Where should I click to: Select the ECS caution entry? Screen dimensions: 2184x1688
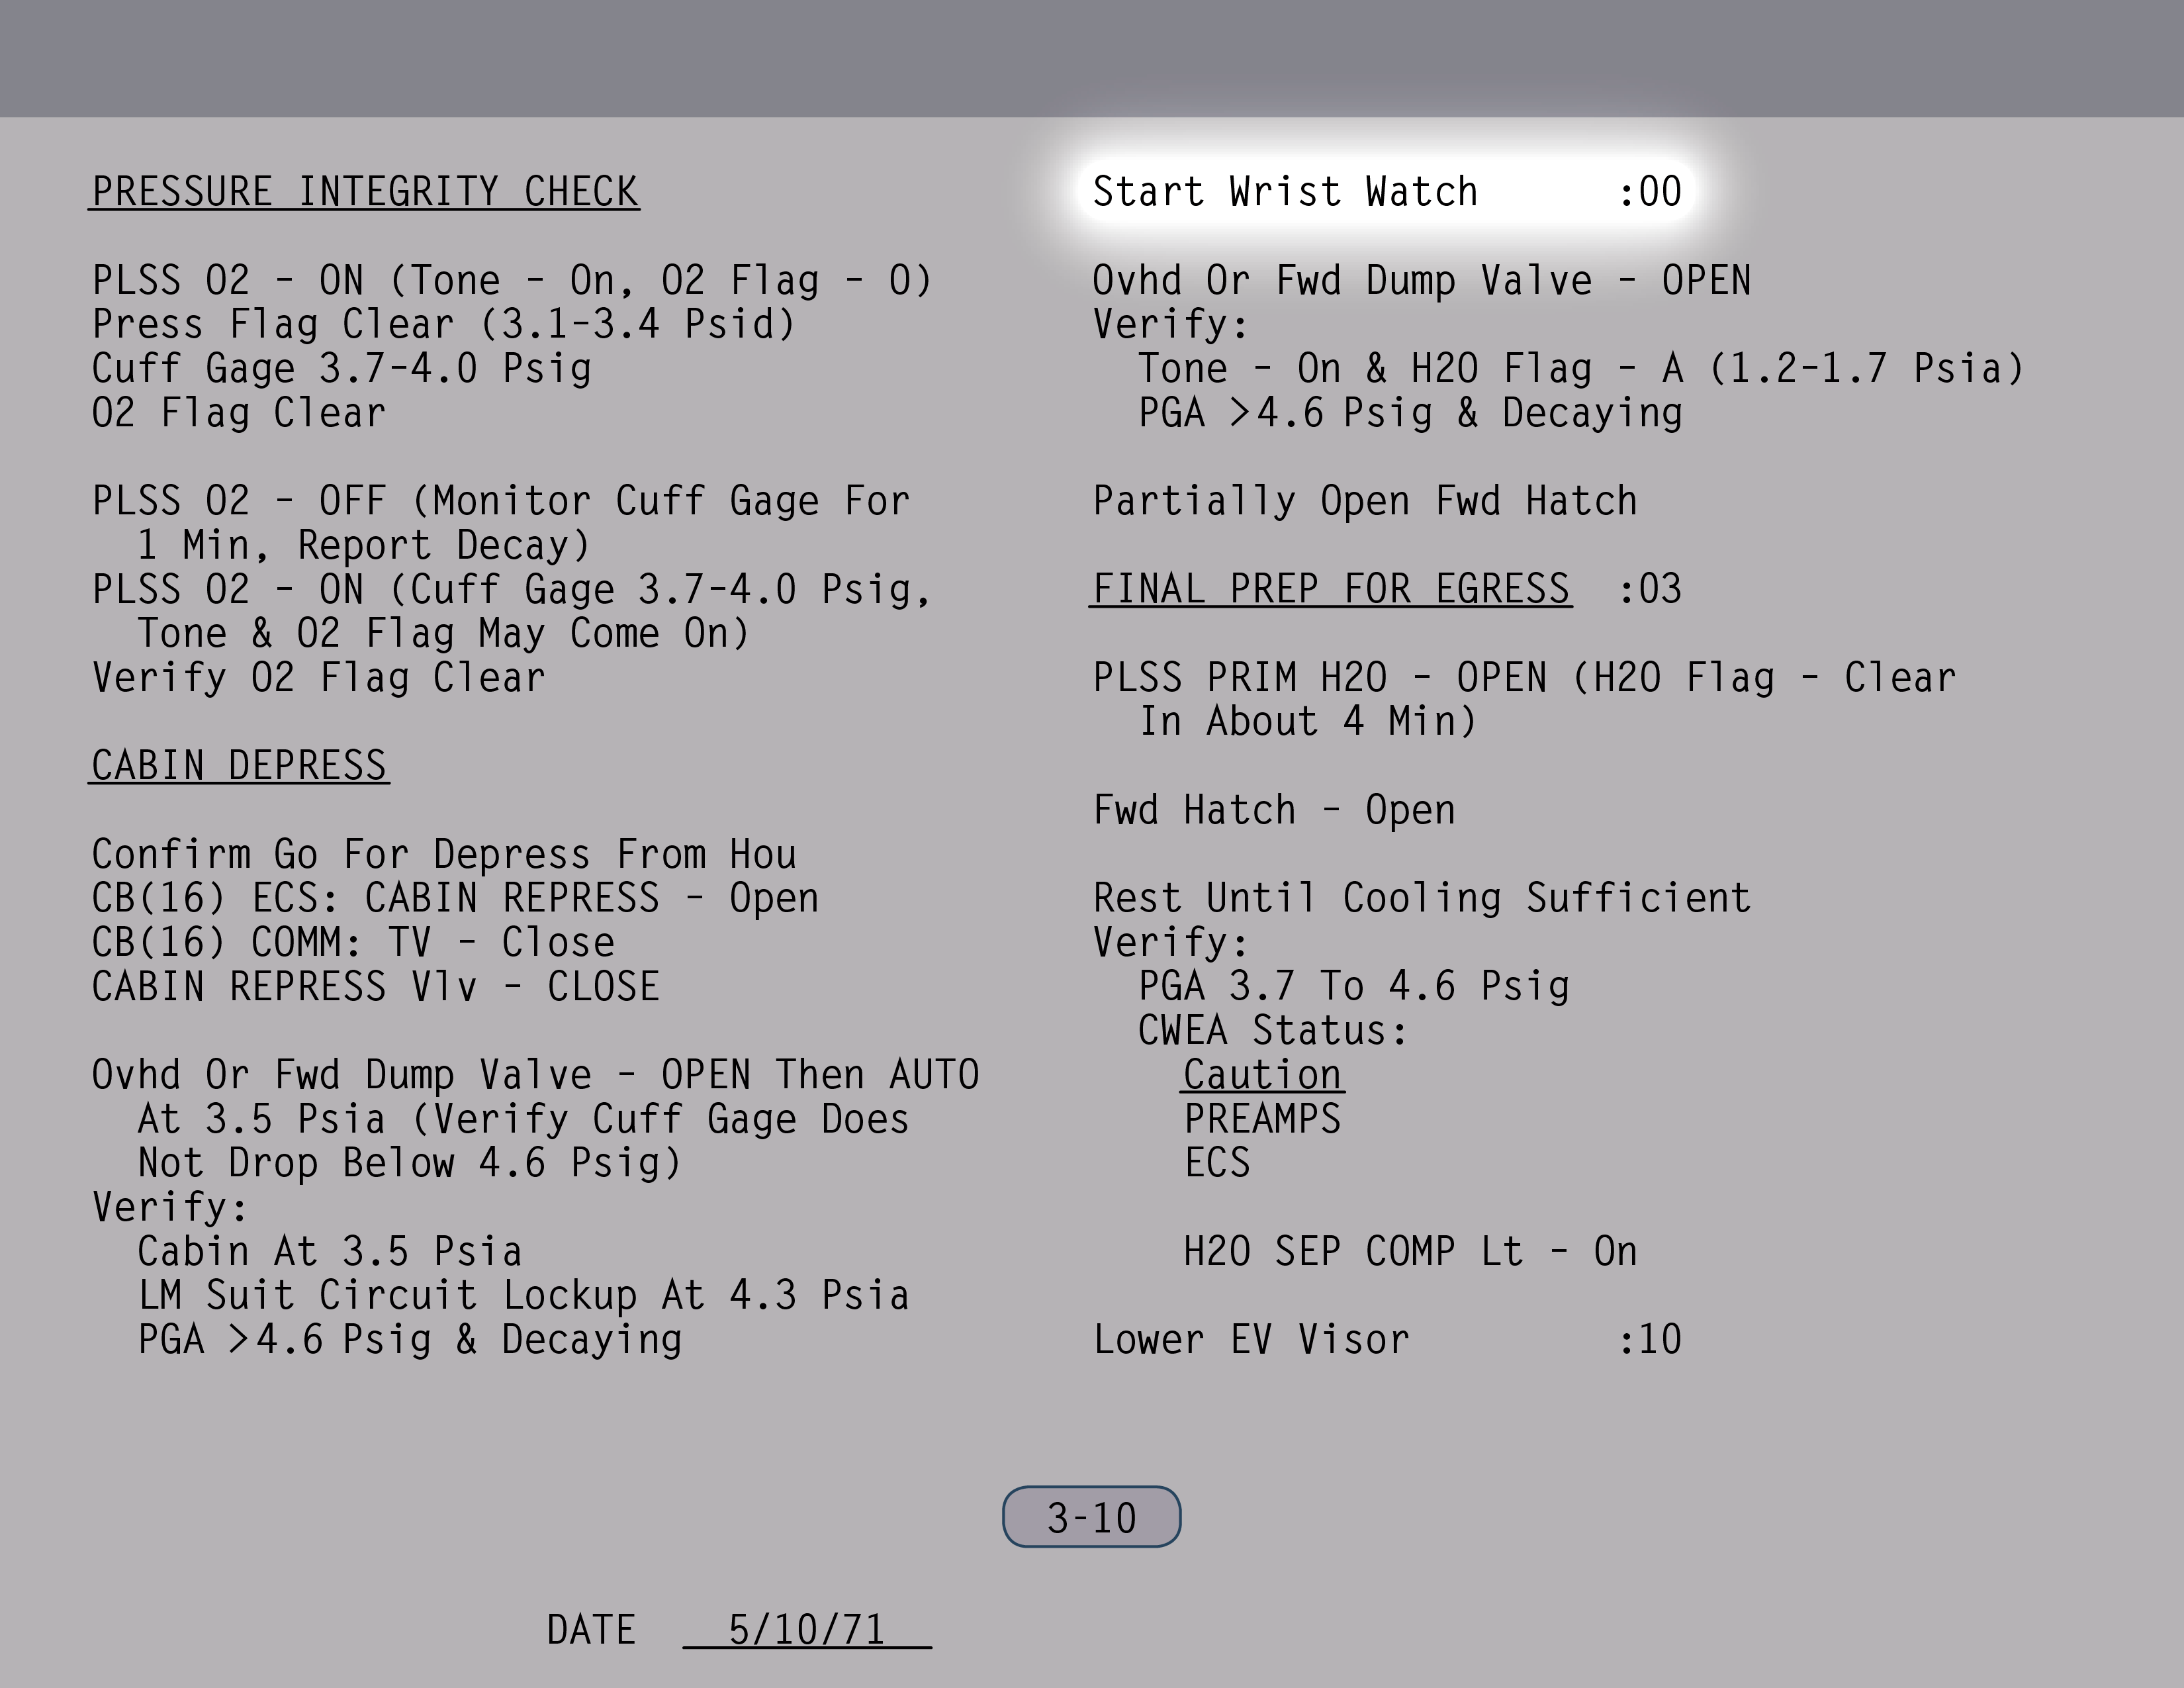(1217, 1162)
